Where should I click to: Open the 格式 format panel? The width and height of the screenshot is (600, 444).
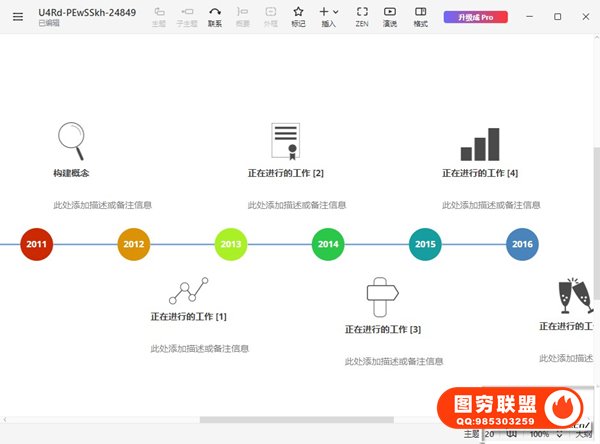pos(420,16)
